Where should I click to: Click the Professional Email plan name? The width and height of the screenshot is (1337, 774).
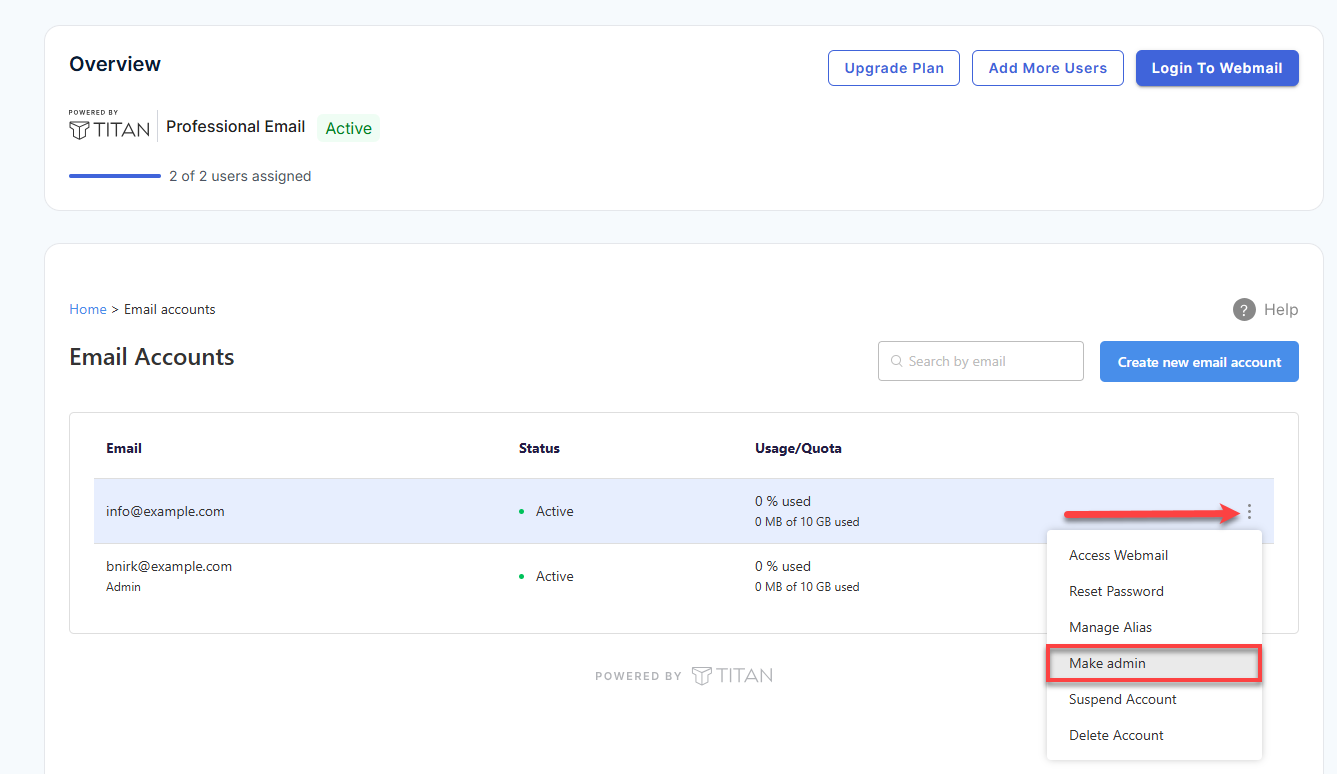click(x=236, y=127)
